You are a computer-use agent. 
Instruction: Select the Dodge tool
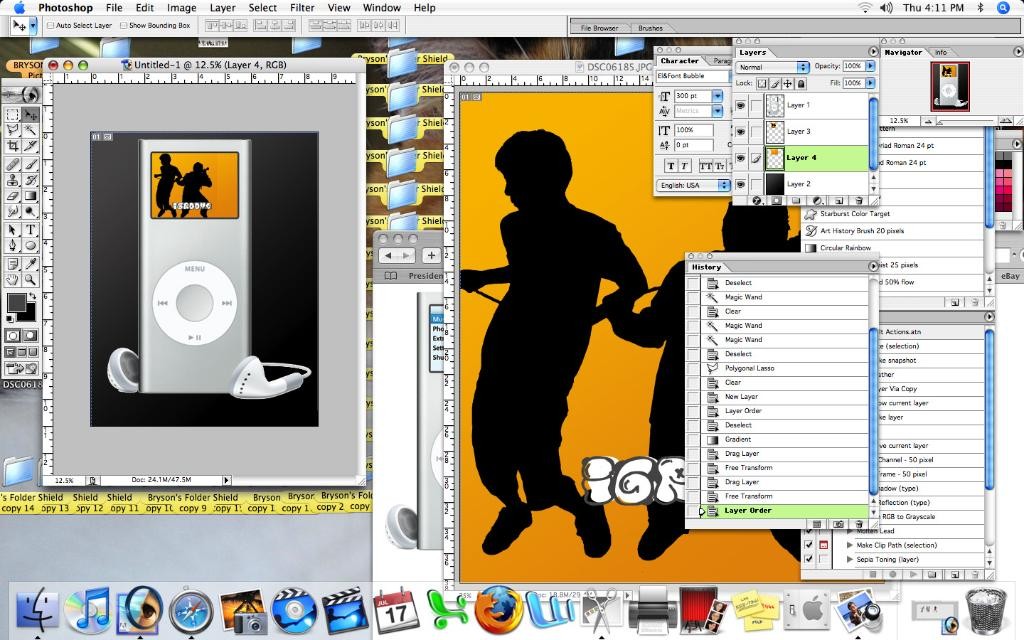tap(30, 211)
